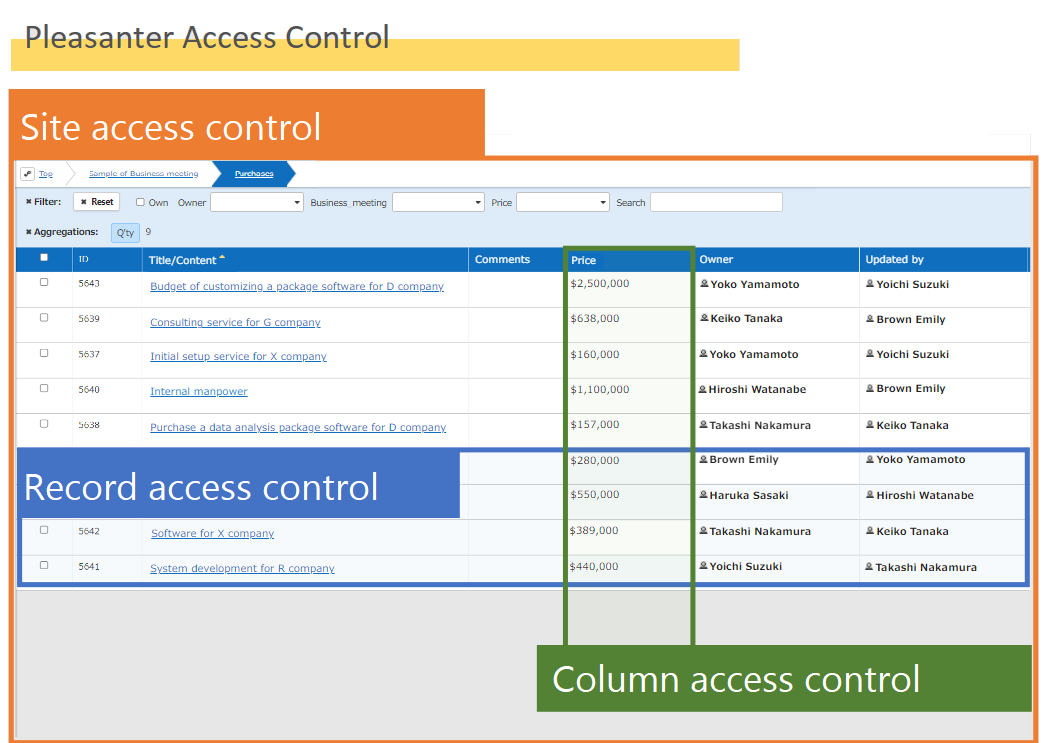1043x743 pixels.
Task: Click the Q'ty aggregation button
Action: (x=125, y=233)
